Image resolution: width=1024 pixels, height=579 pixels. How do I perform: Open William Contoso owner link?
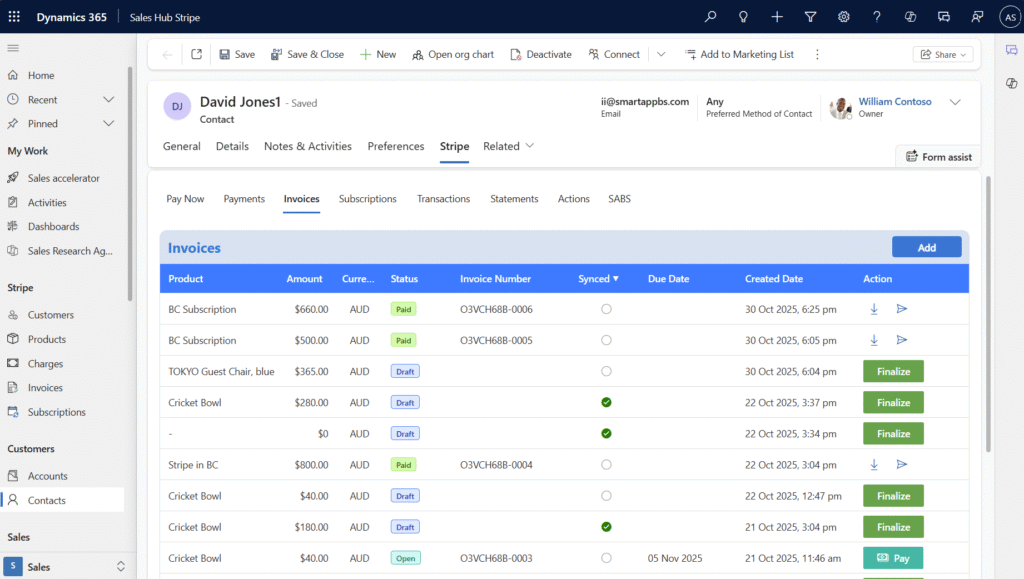[x=895, y=102]
